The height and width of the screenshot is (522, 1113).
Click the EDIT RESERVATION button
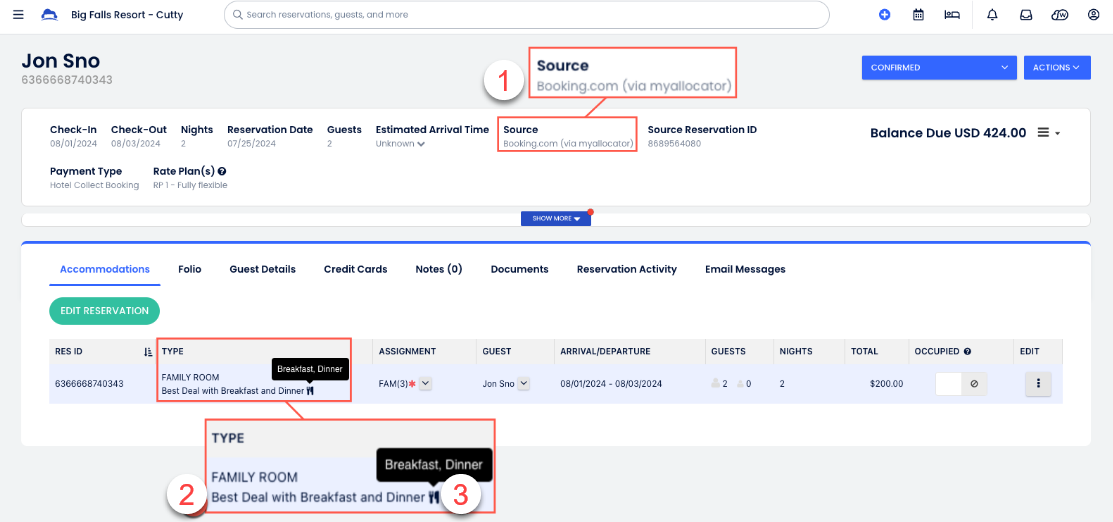104,311
